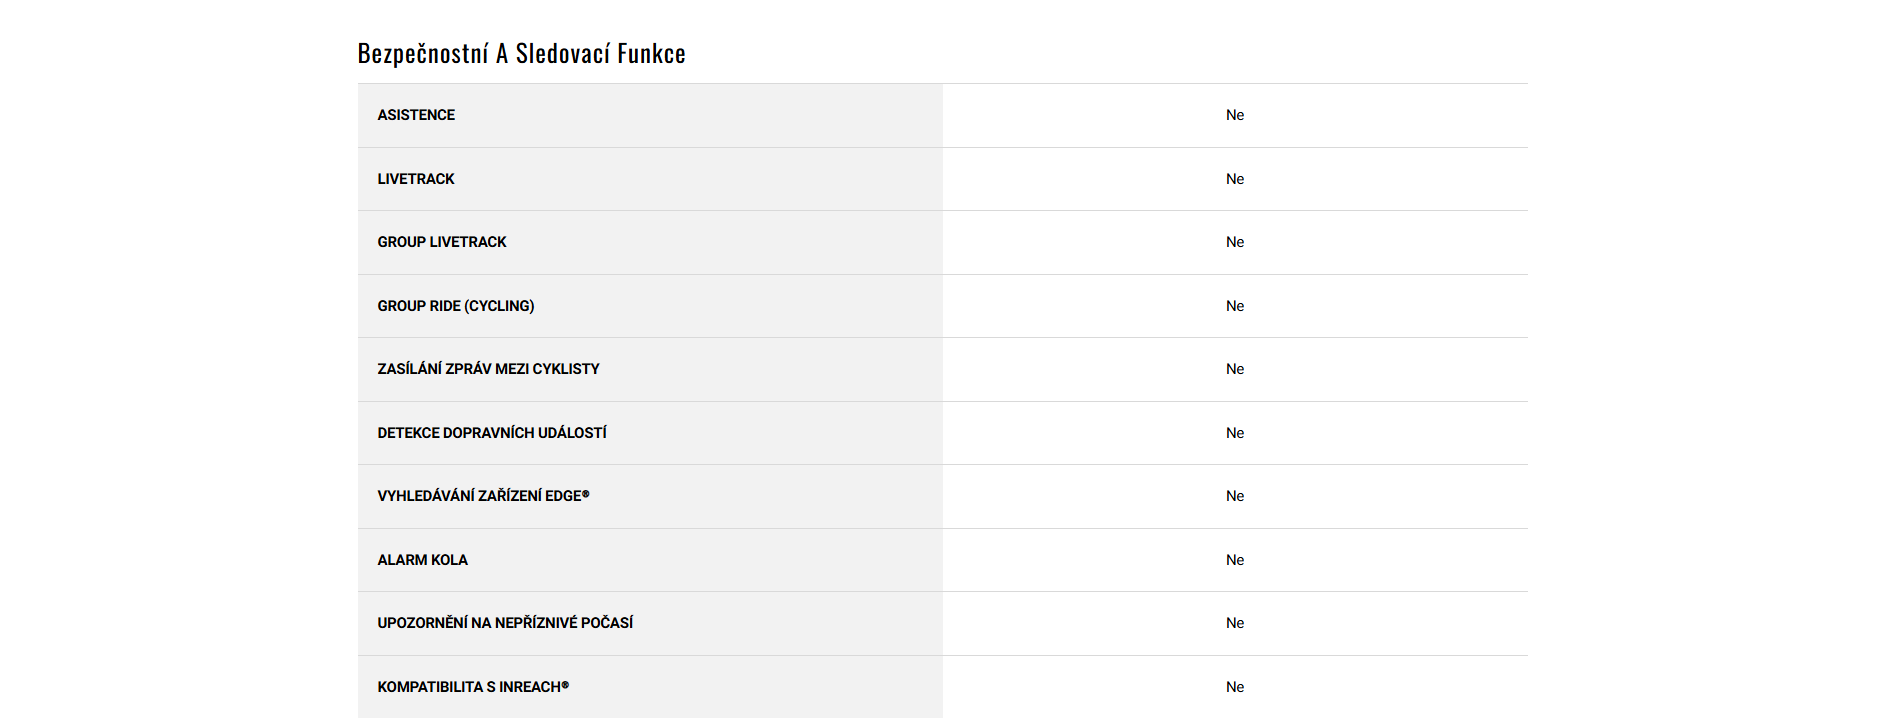
Task: Click the Zasílání zpráv mezi cyklisty label
Action: [488, 369]
